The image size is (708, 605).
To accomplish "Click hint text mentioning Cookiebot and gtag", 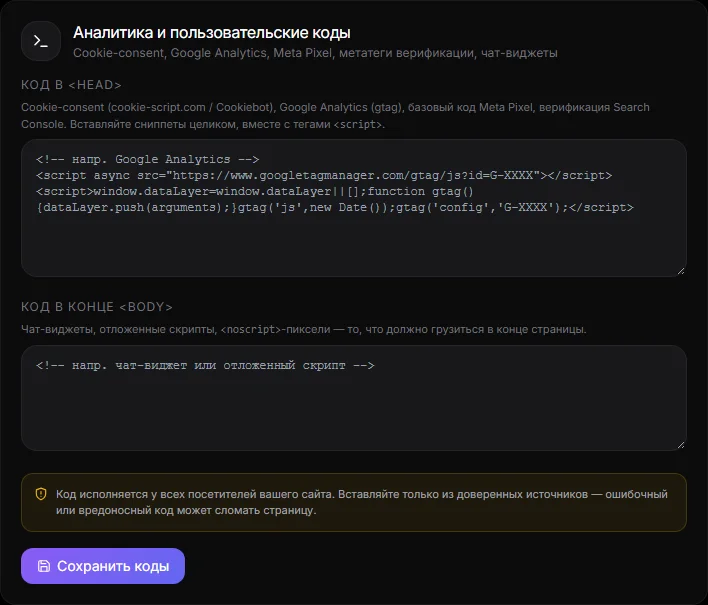I will pos(335,116).
